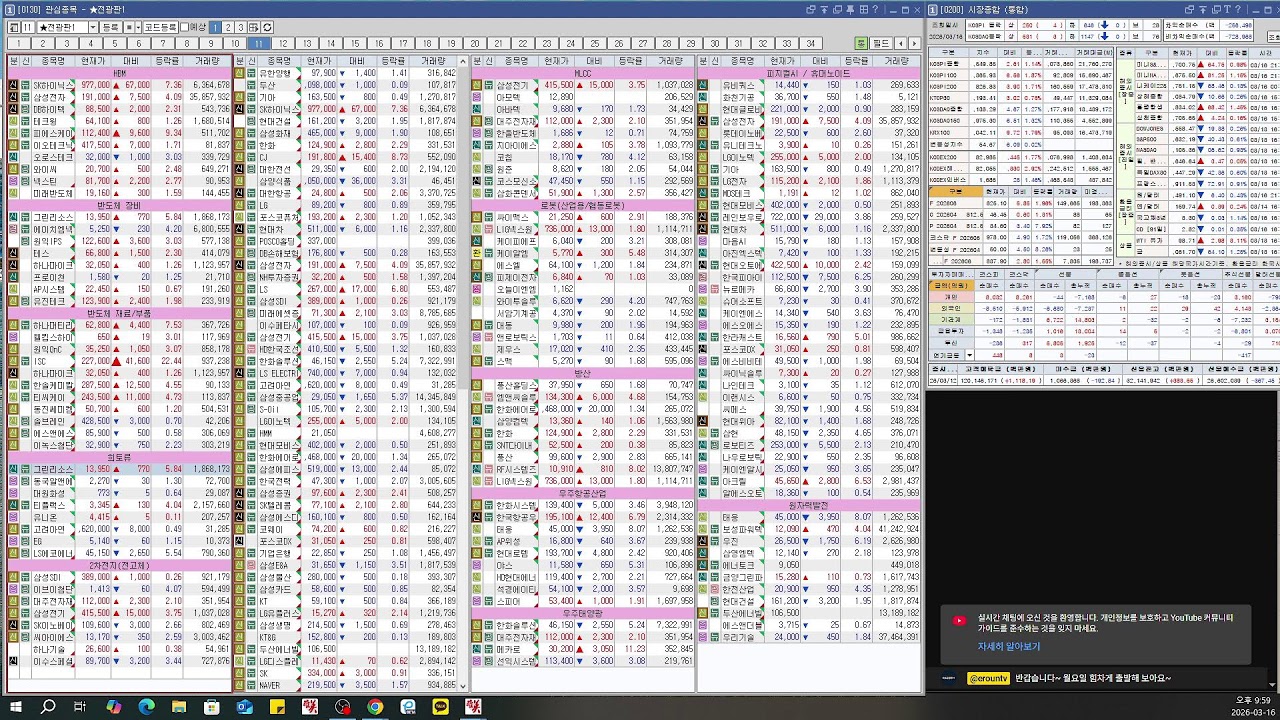
Task: Select the 방산 group header row
Action: click(582, 372)
